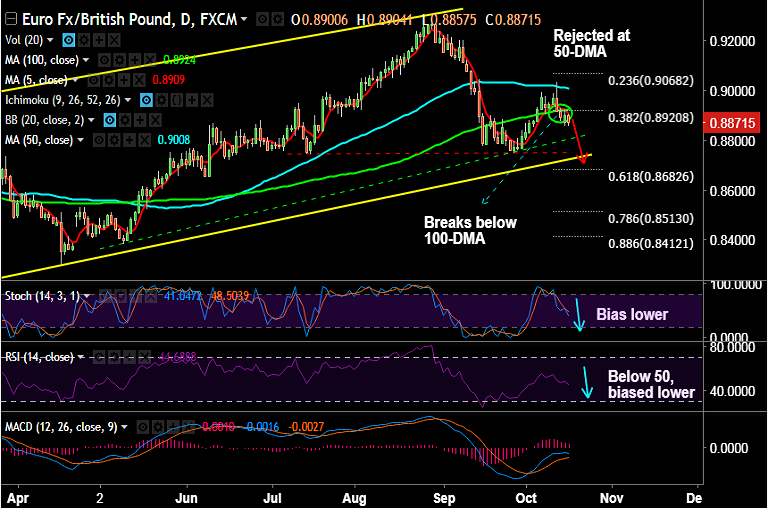Click plus icon on MA (100, close) row

tap(134, 60)
